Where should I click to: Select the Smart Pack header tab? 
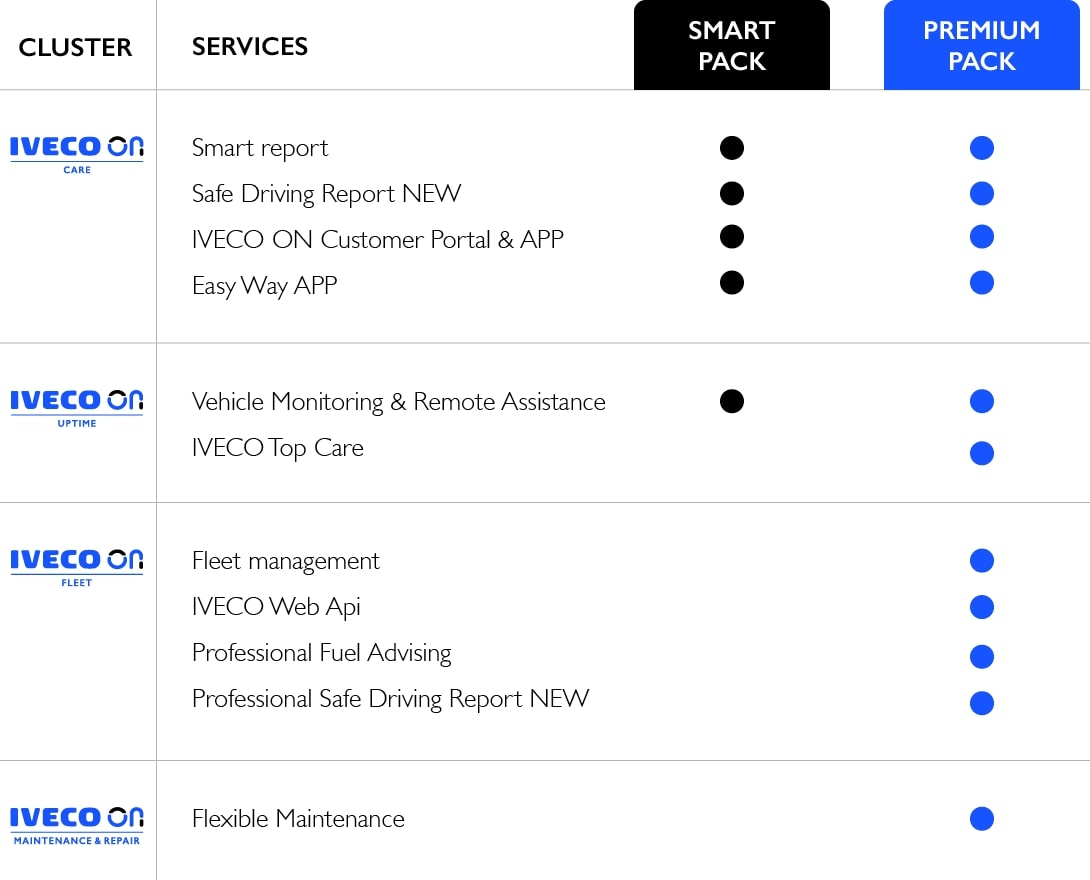[x=732, y=46]
